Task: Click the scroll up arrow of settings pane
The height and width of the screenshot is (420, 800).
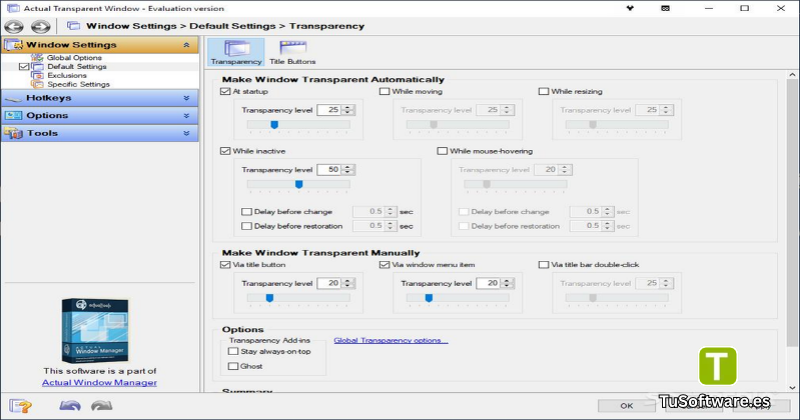Action: (x=792, y=75)
